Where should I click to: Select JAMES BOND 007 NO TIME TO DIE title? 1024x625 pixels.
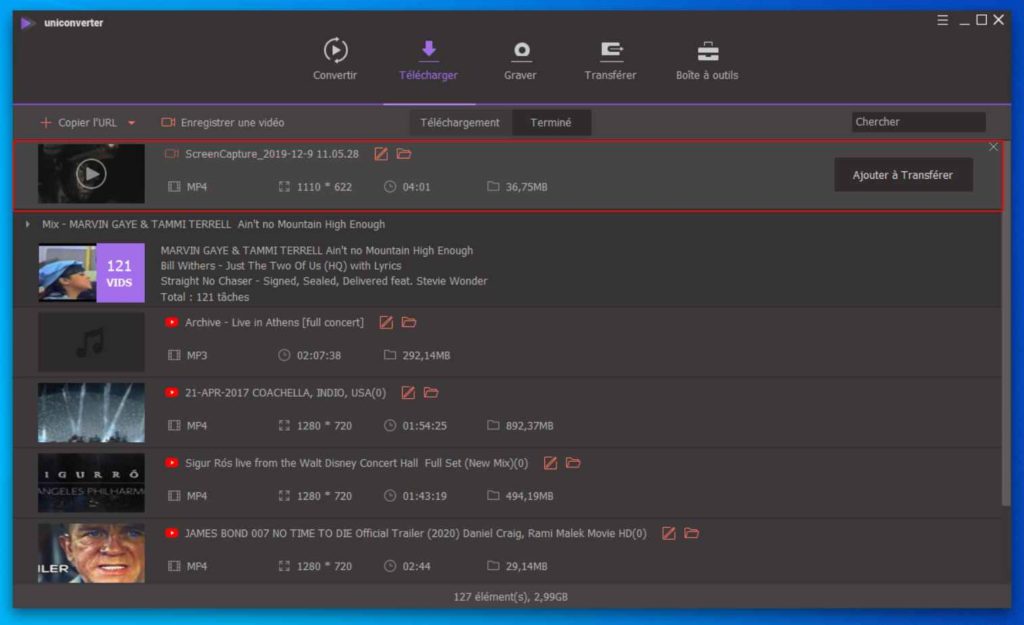click(415, 534)
